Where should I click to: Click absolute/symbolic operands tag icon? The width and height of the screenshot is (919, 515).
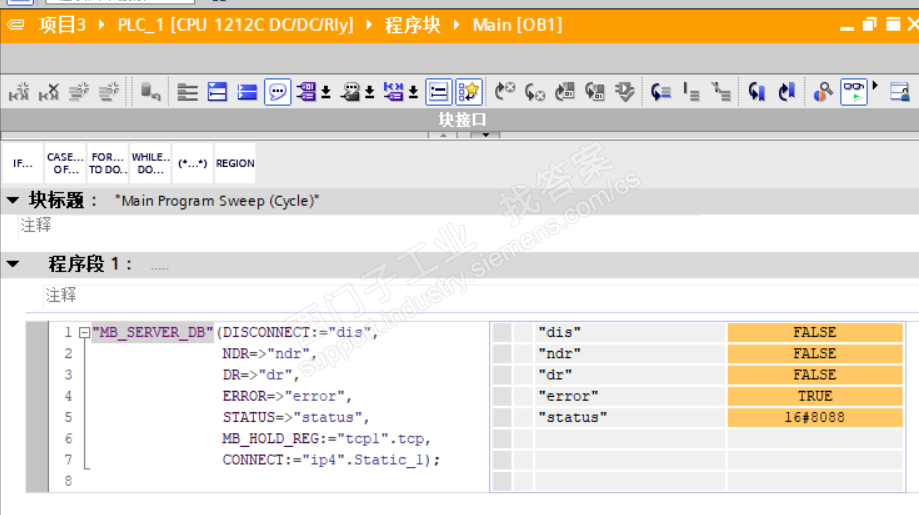coord(306,92)
